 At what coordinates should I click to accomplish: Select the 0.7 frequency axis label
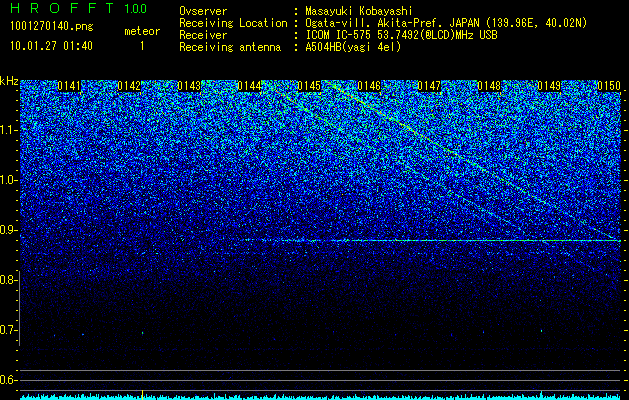9,330
